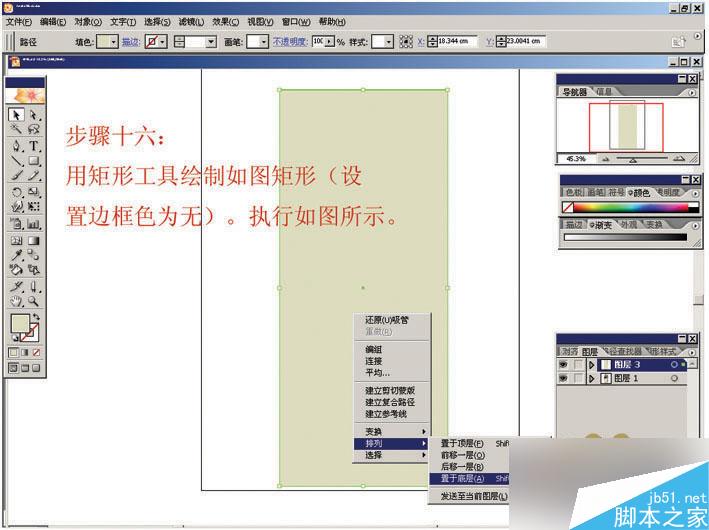Choose 编组 in context menu
The height and width of the screenshot is (530, 709).
pyautogui.click(x=373, y=349)
